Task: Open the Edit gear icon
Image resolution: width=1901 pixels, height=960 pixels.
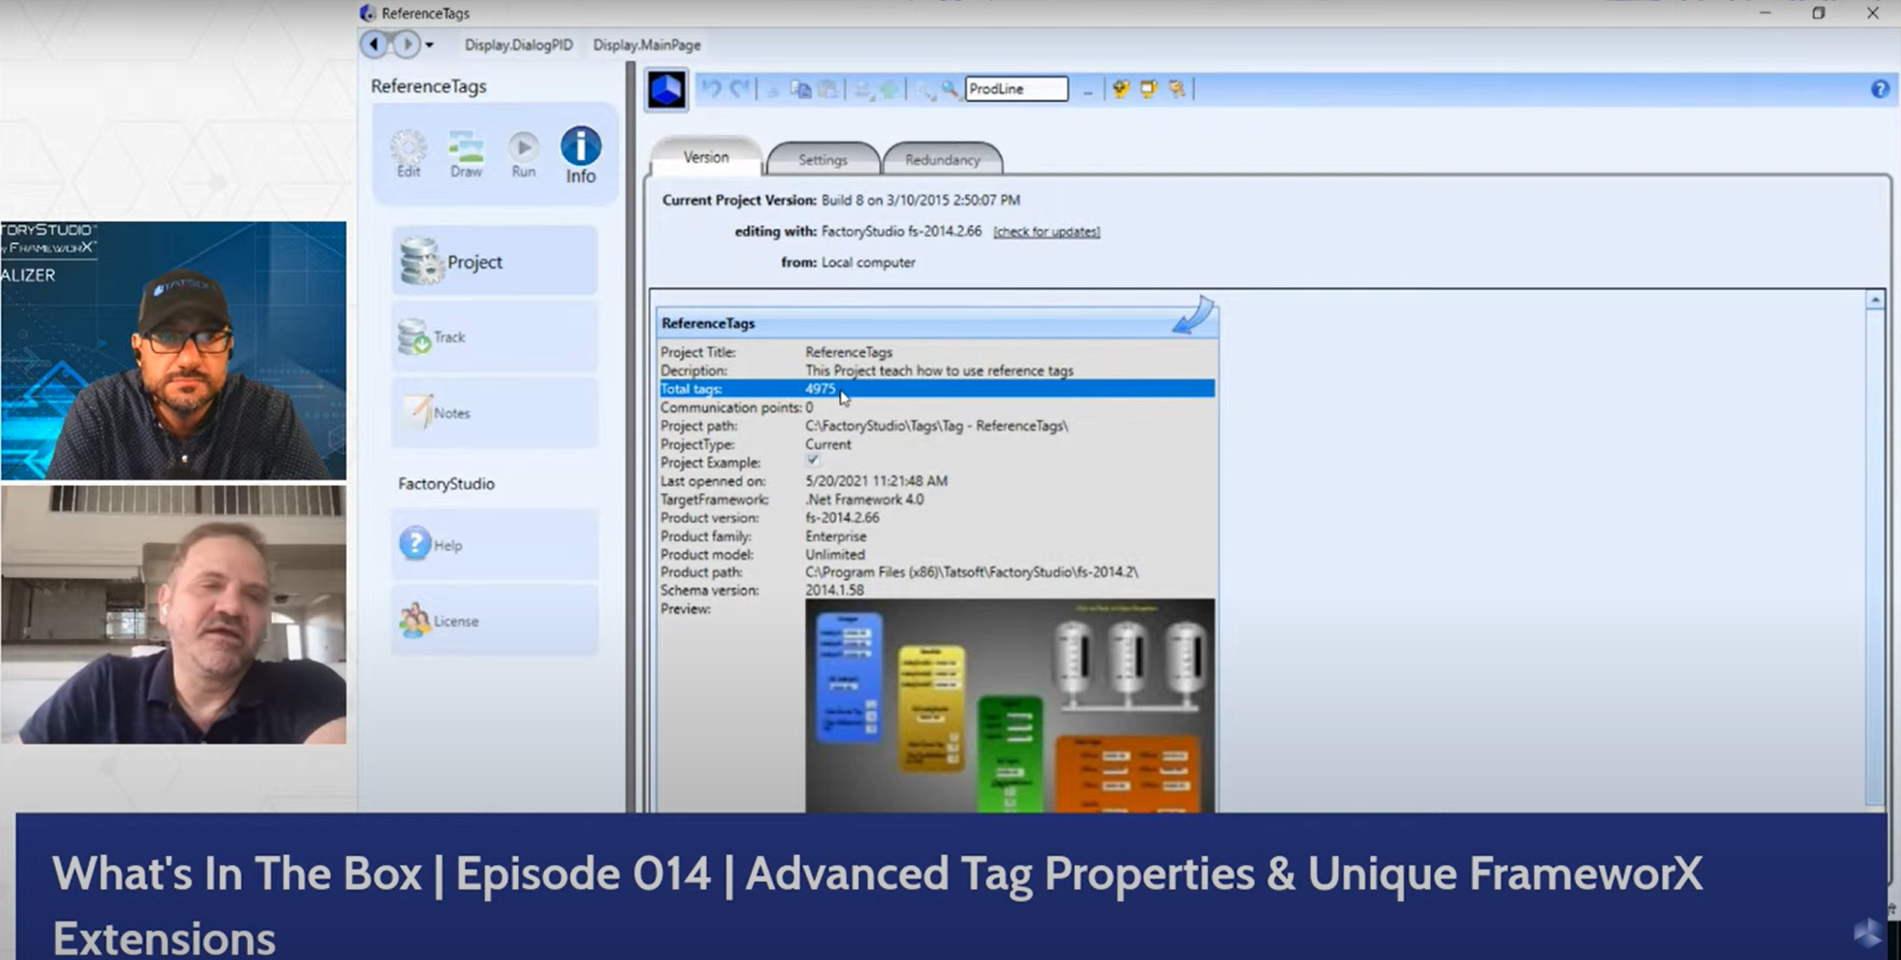Action: (x=408, y=154)
